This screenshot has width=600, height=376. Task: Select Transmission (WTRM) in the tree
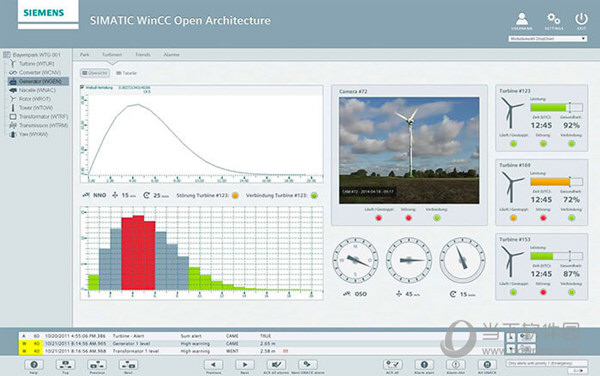[43, 125]
